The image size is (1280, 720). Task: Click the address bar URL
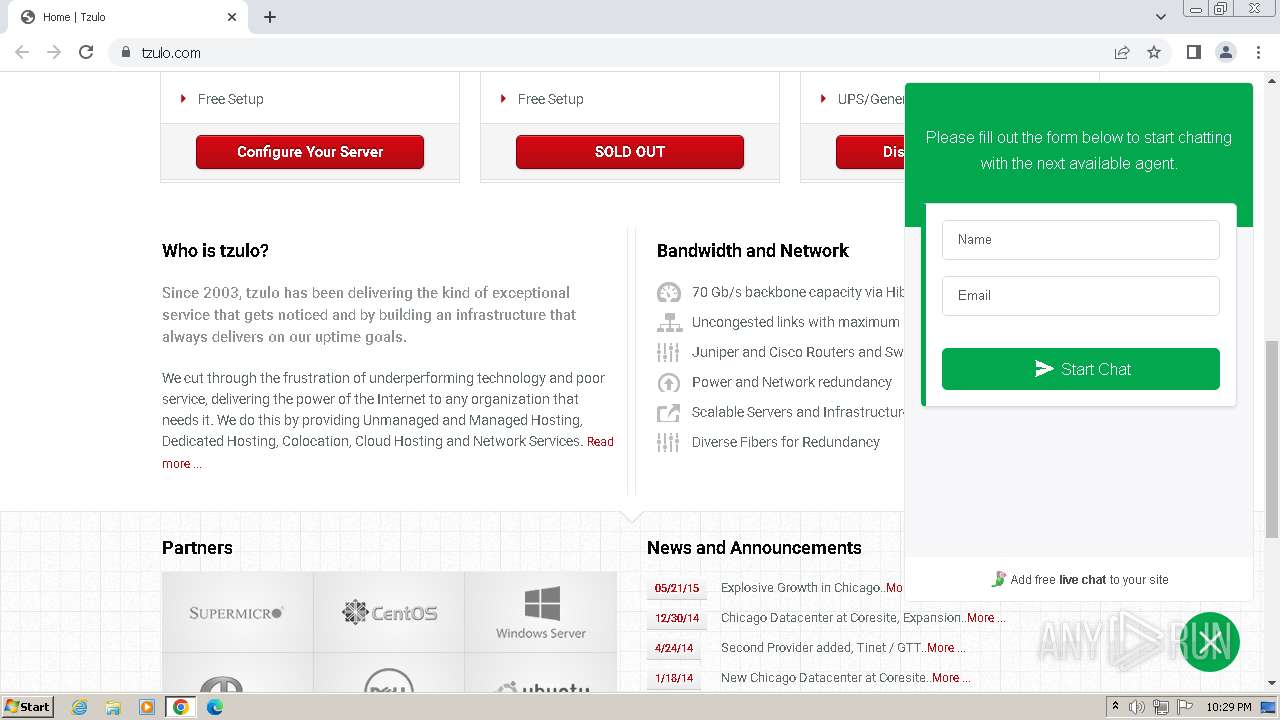coord(171,53)
